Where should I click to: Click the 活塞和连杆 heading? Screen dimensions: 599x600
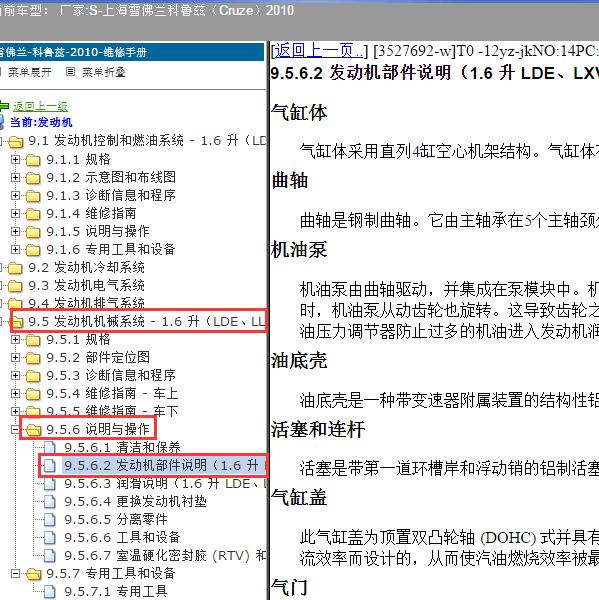318,429
